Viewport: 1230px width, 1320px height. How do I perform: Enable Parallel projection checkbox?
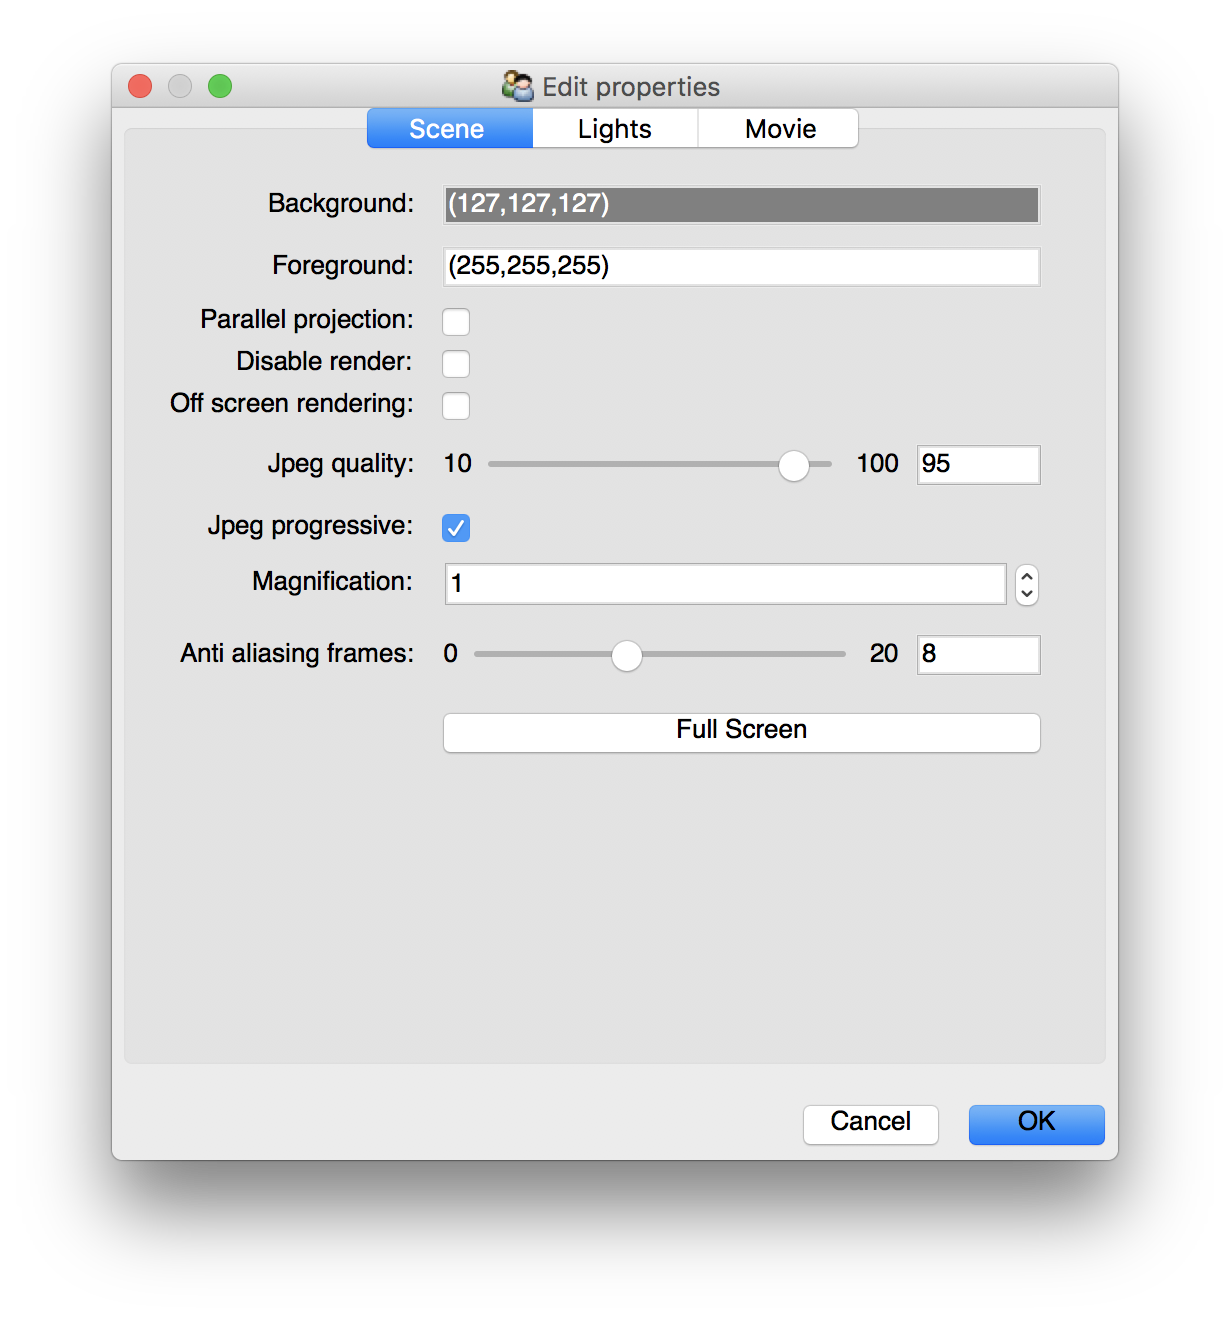[x=456, y=321]
